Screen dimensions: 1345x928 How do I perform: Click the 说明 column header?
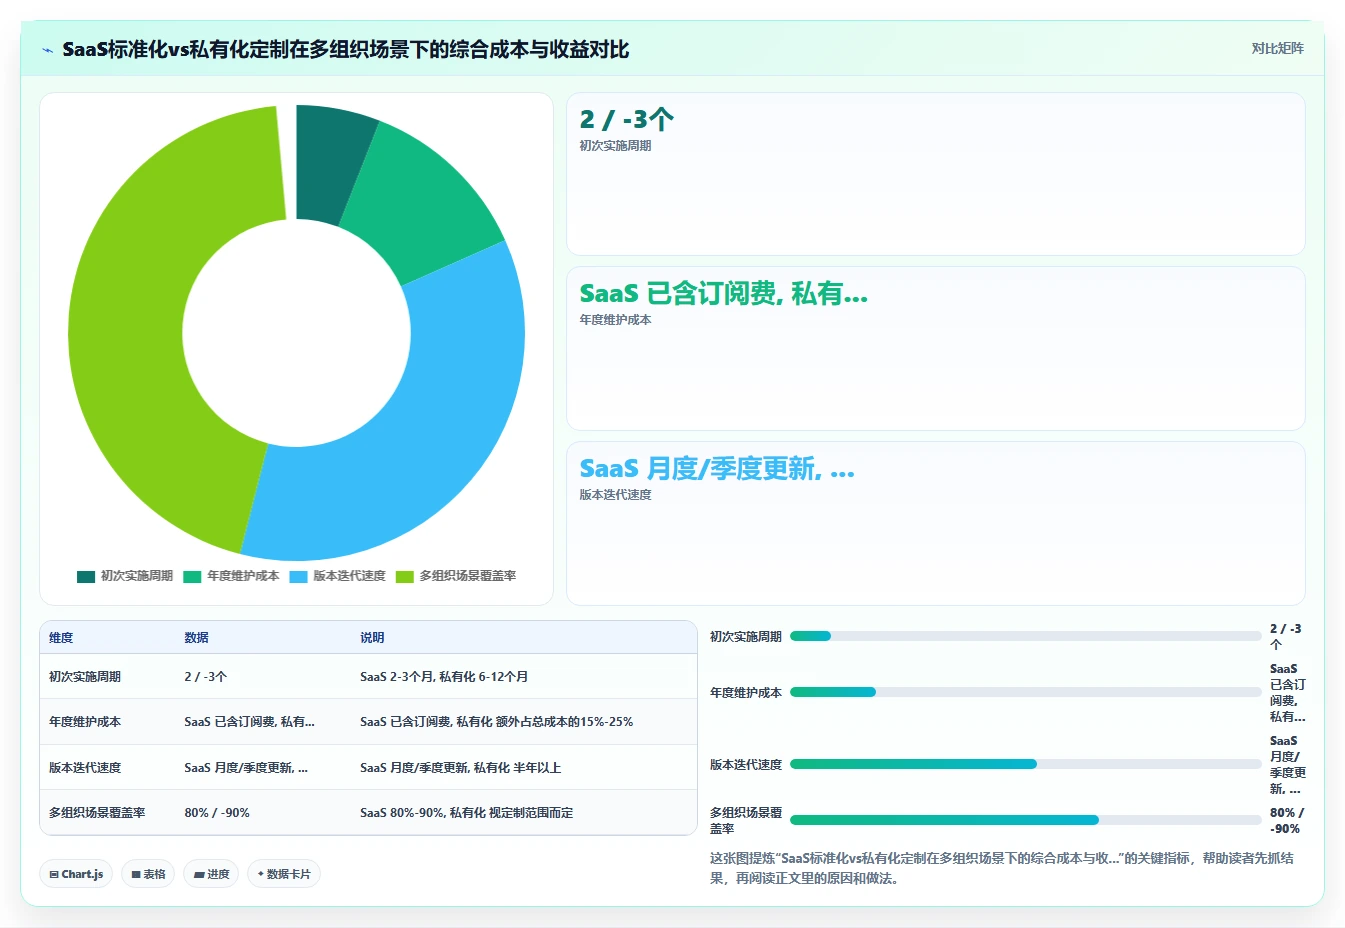pos(372,637)
